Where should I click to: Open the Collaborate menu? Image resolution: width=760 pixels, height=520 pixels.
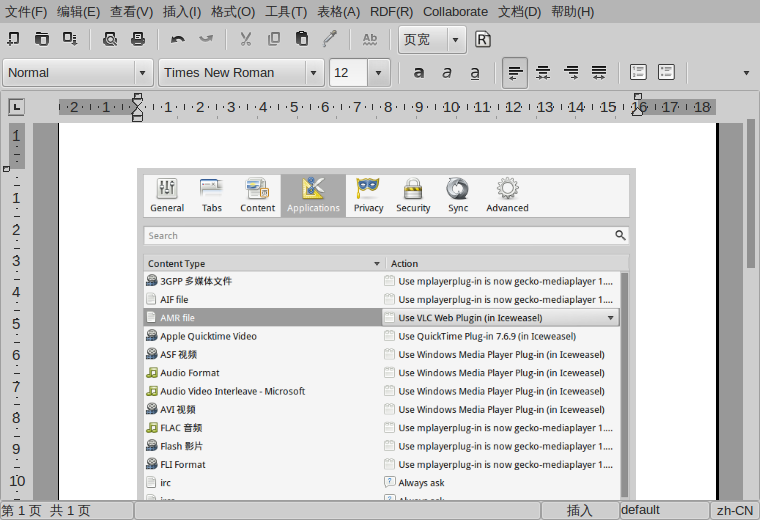click(x=456, y=12)
